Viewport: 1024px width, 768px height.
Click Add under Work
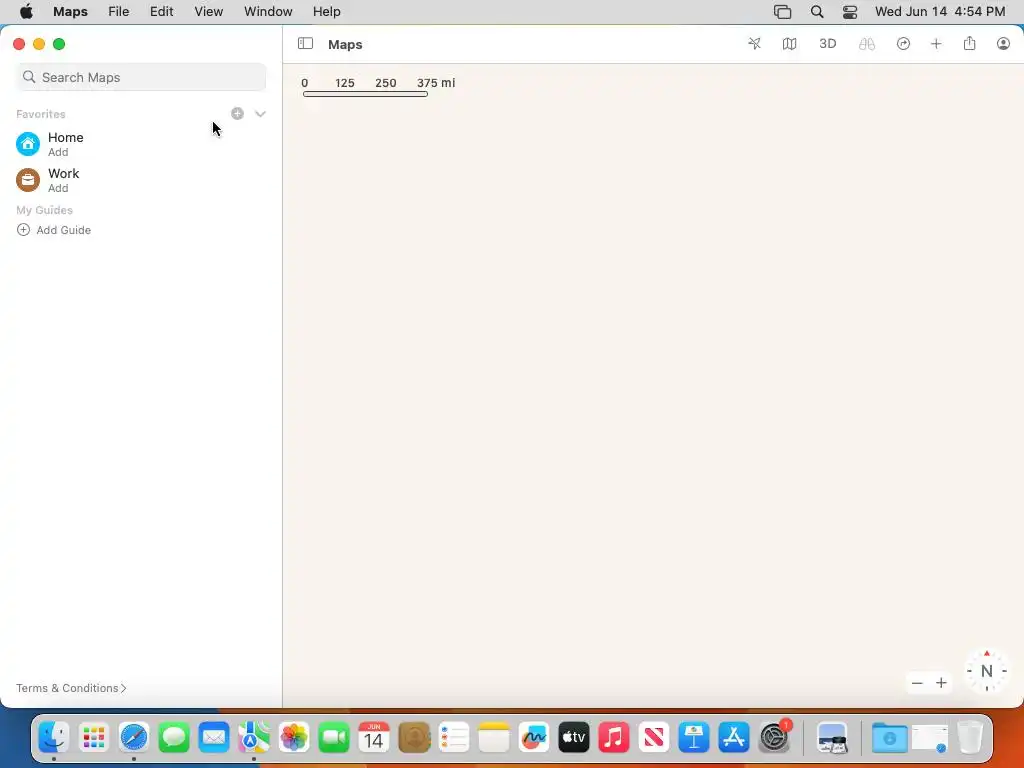pos(58,188)
